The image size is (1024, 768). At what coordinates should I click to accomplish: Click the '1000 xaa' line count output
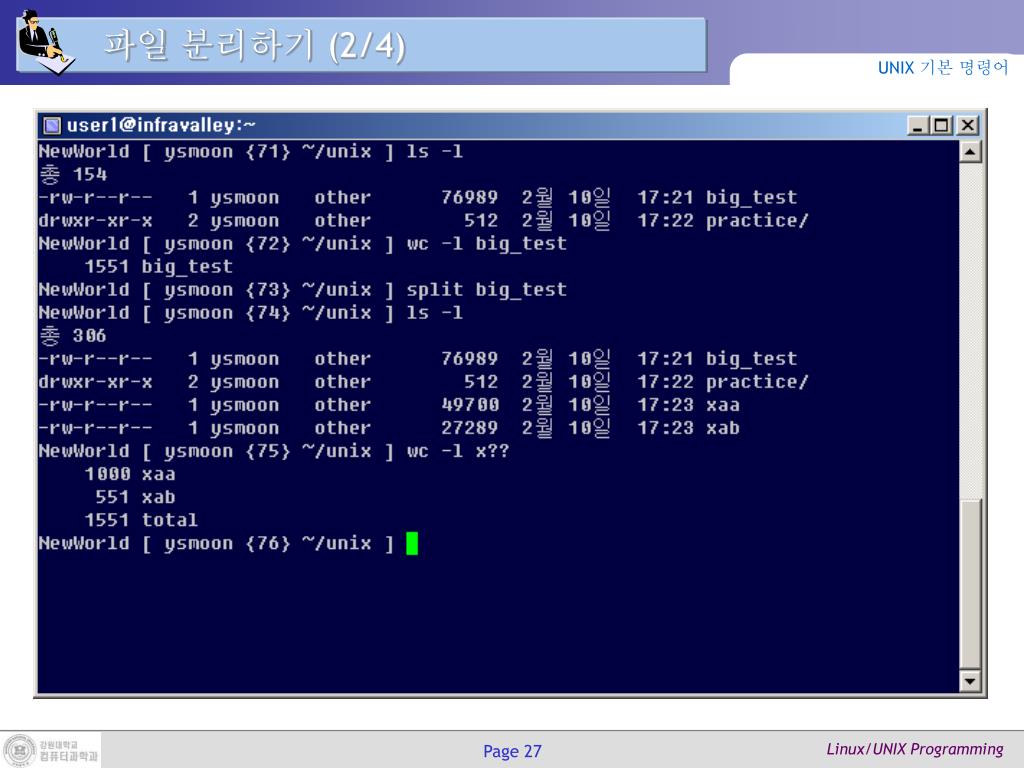[x=130, y=474]
